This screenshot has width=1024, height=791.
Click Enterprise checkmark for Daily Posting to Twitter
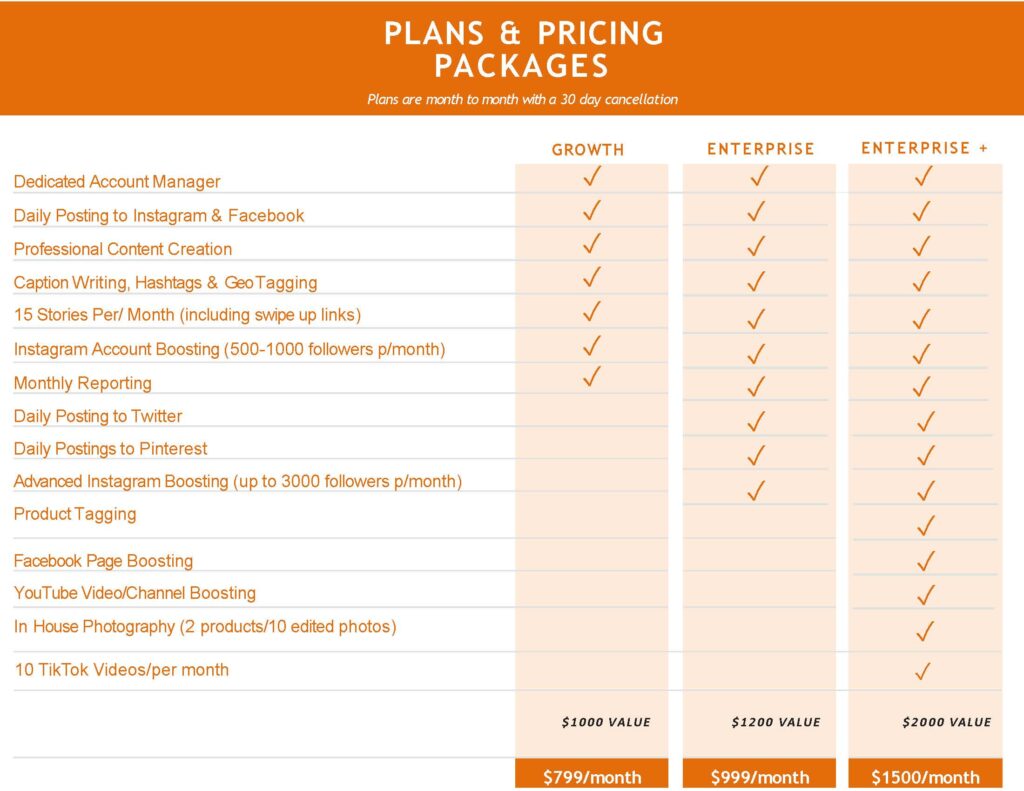(x=757, y=421)
